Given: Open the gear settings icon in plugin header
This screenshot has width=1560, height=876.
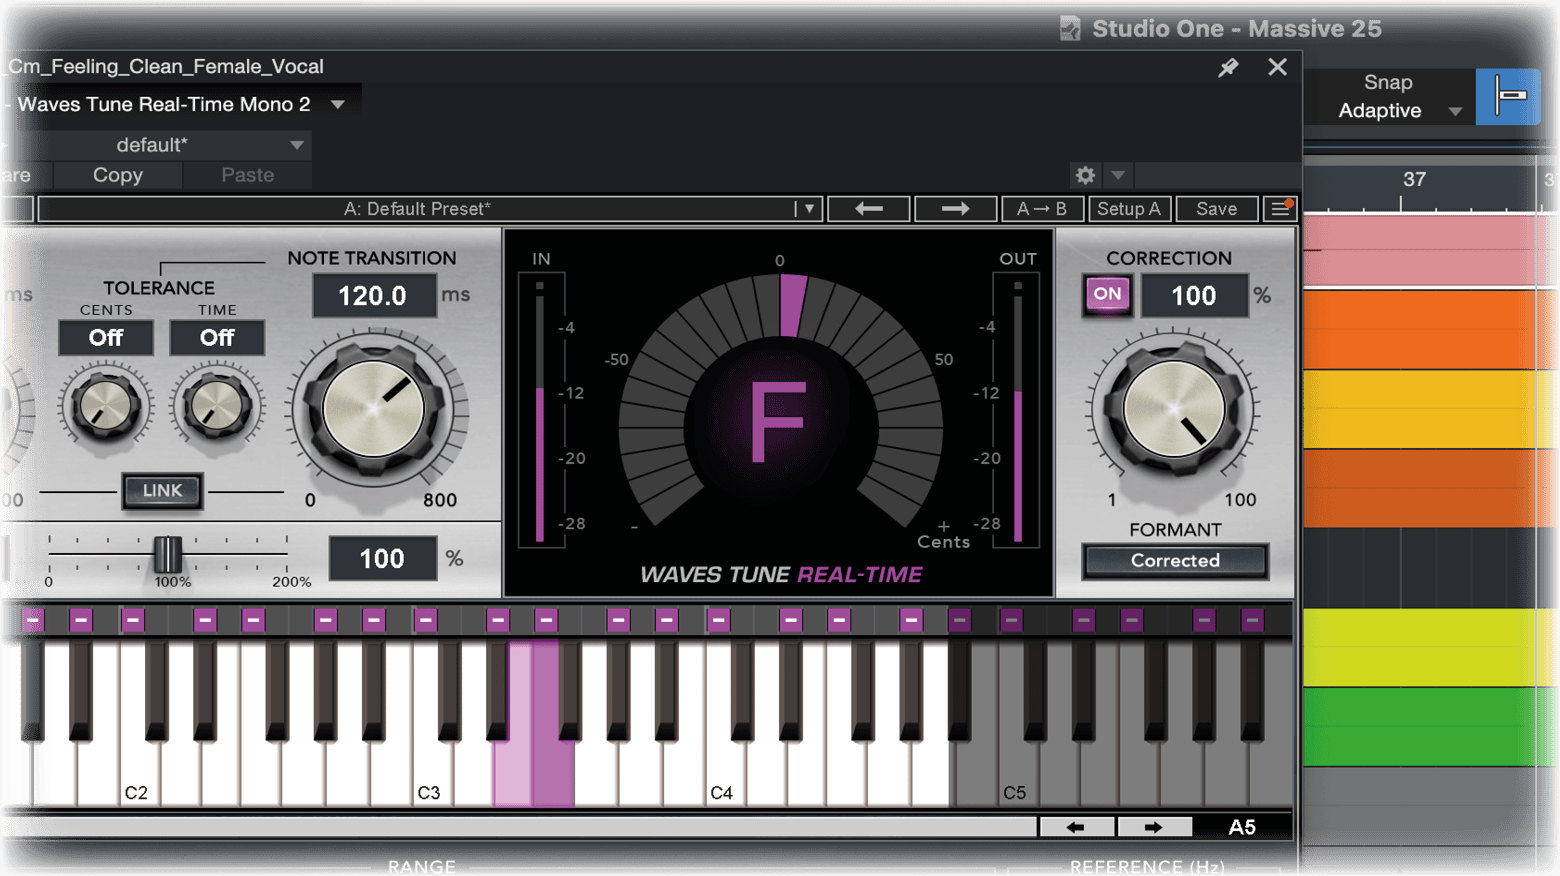Looking at the screenshot, I should pyautogui.click(x=1085, y=175).
